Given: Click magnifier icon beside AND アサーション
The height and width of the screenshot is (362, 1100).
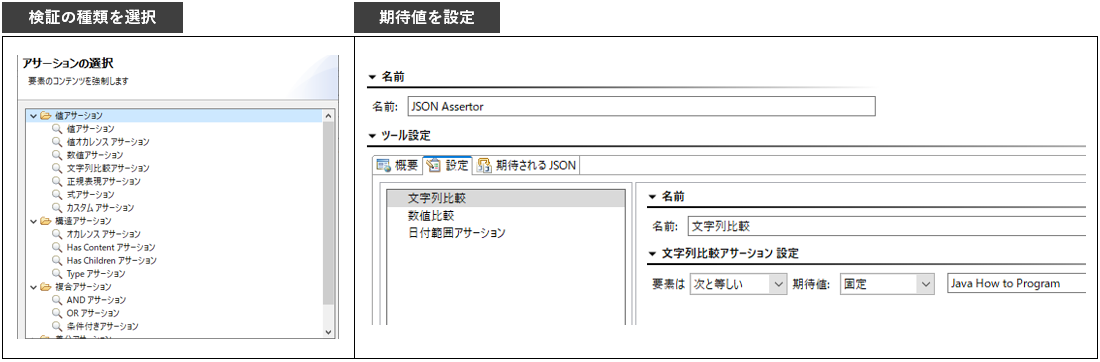Looking at the screenshot, I should [56, 300].
